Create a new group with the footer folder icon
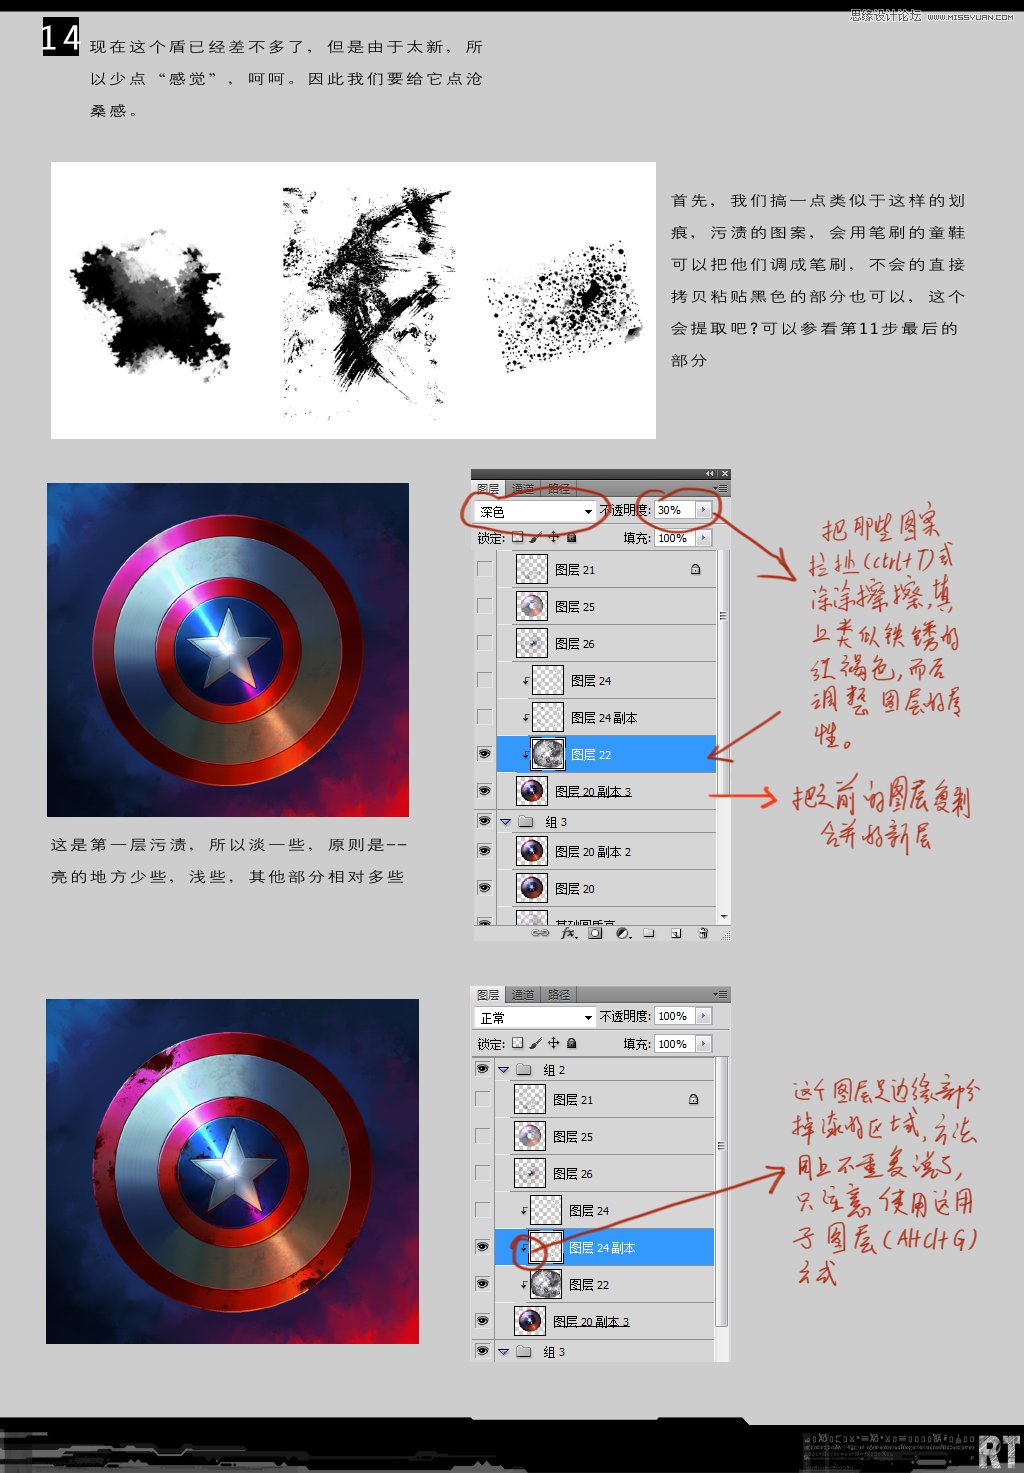The height and width of the screenshot is (1473, 1024). click(649, 933)
